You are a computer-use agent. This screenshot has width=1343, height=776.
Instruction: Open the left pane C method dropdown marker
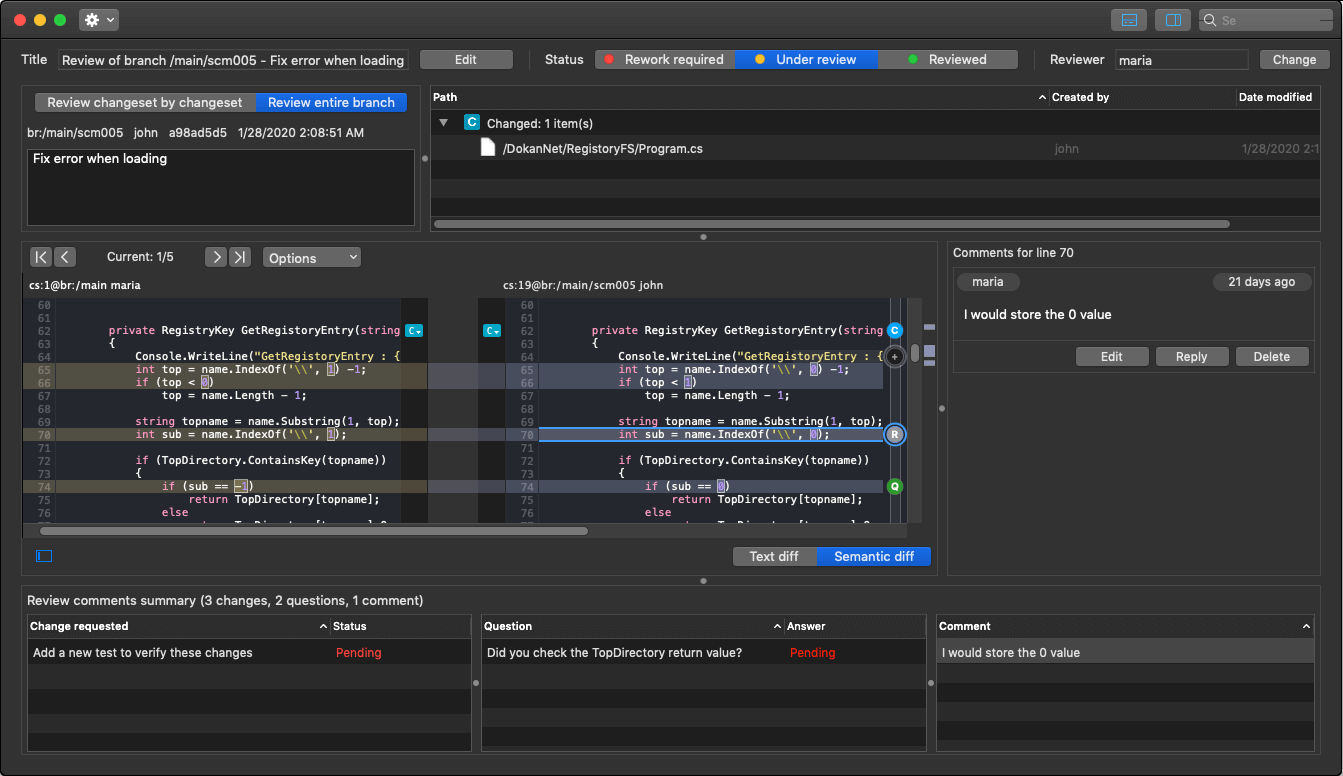pyautogui.click(x=415, y=330)
